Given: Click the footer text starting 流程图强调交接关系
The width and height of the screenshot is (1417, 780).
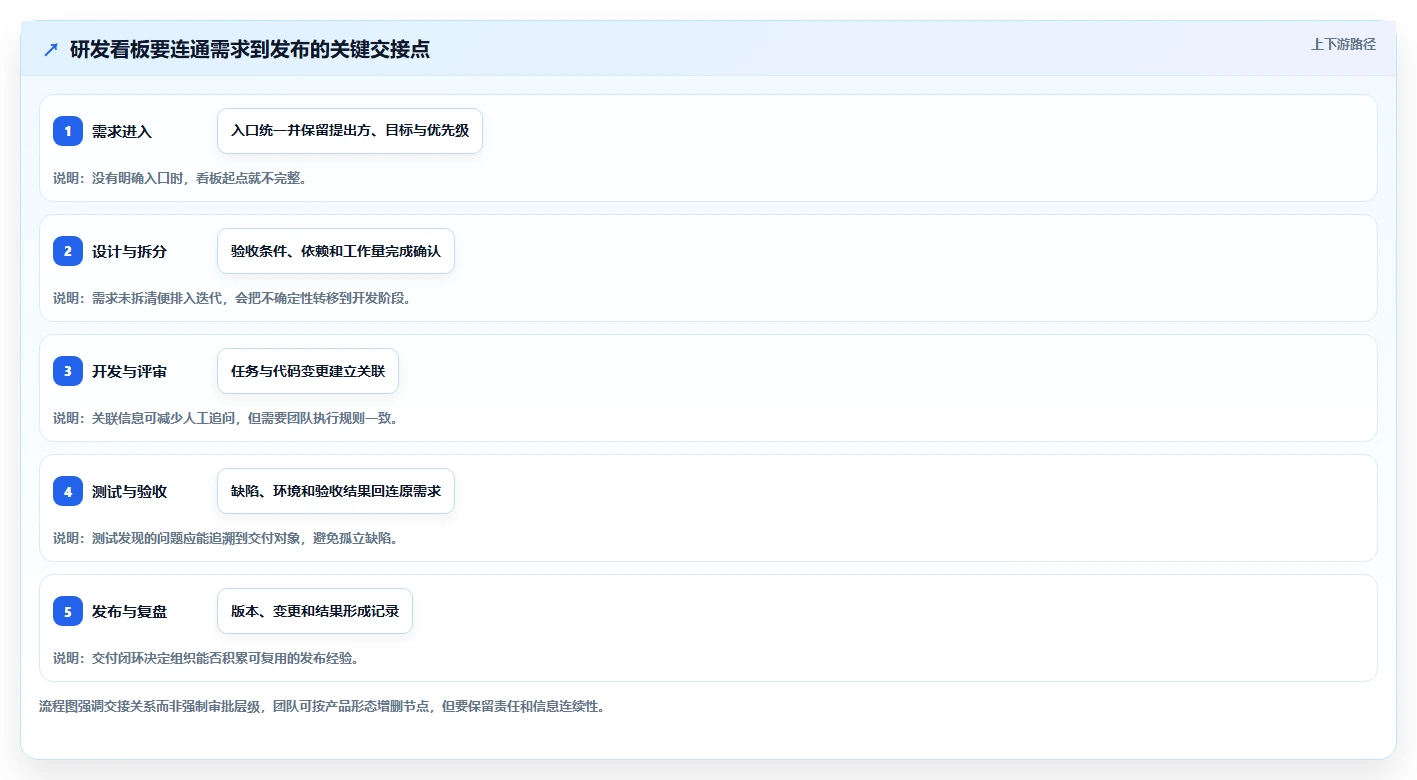Looking at the screenshot, I should 322,706.
